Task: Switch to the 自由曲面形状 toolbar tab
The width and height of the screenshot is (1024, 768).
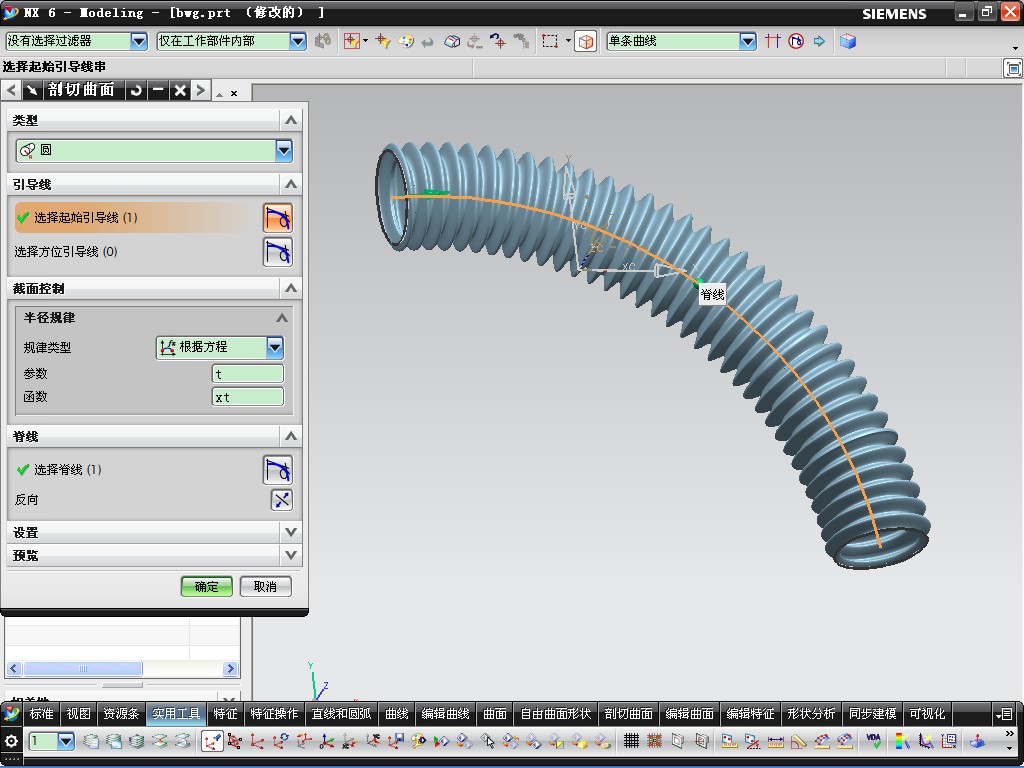Action: [556, 714]
